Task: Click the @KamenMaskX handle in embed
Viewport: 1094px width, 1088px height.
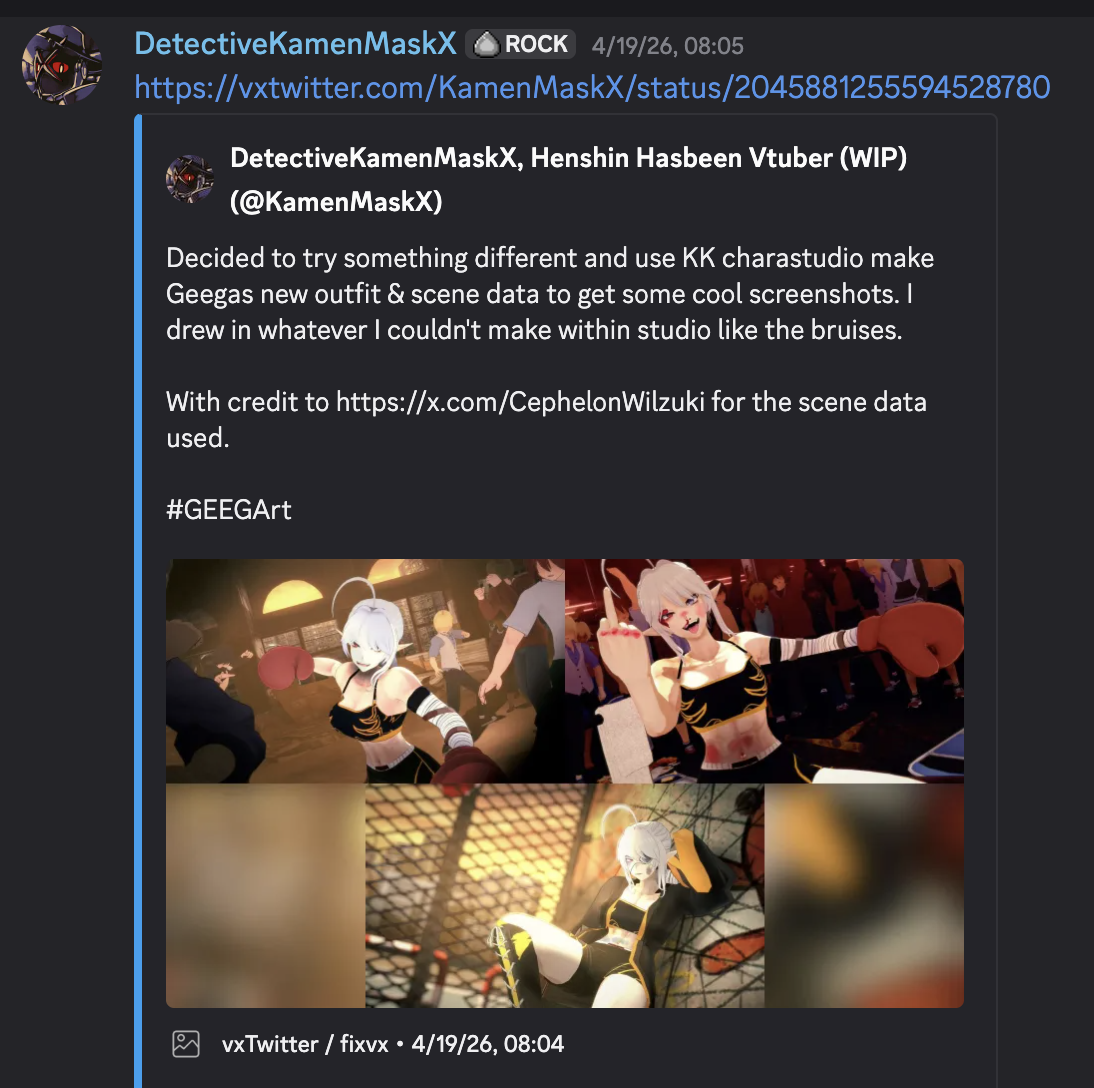Action: click(336, 202)
